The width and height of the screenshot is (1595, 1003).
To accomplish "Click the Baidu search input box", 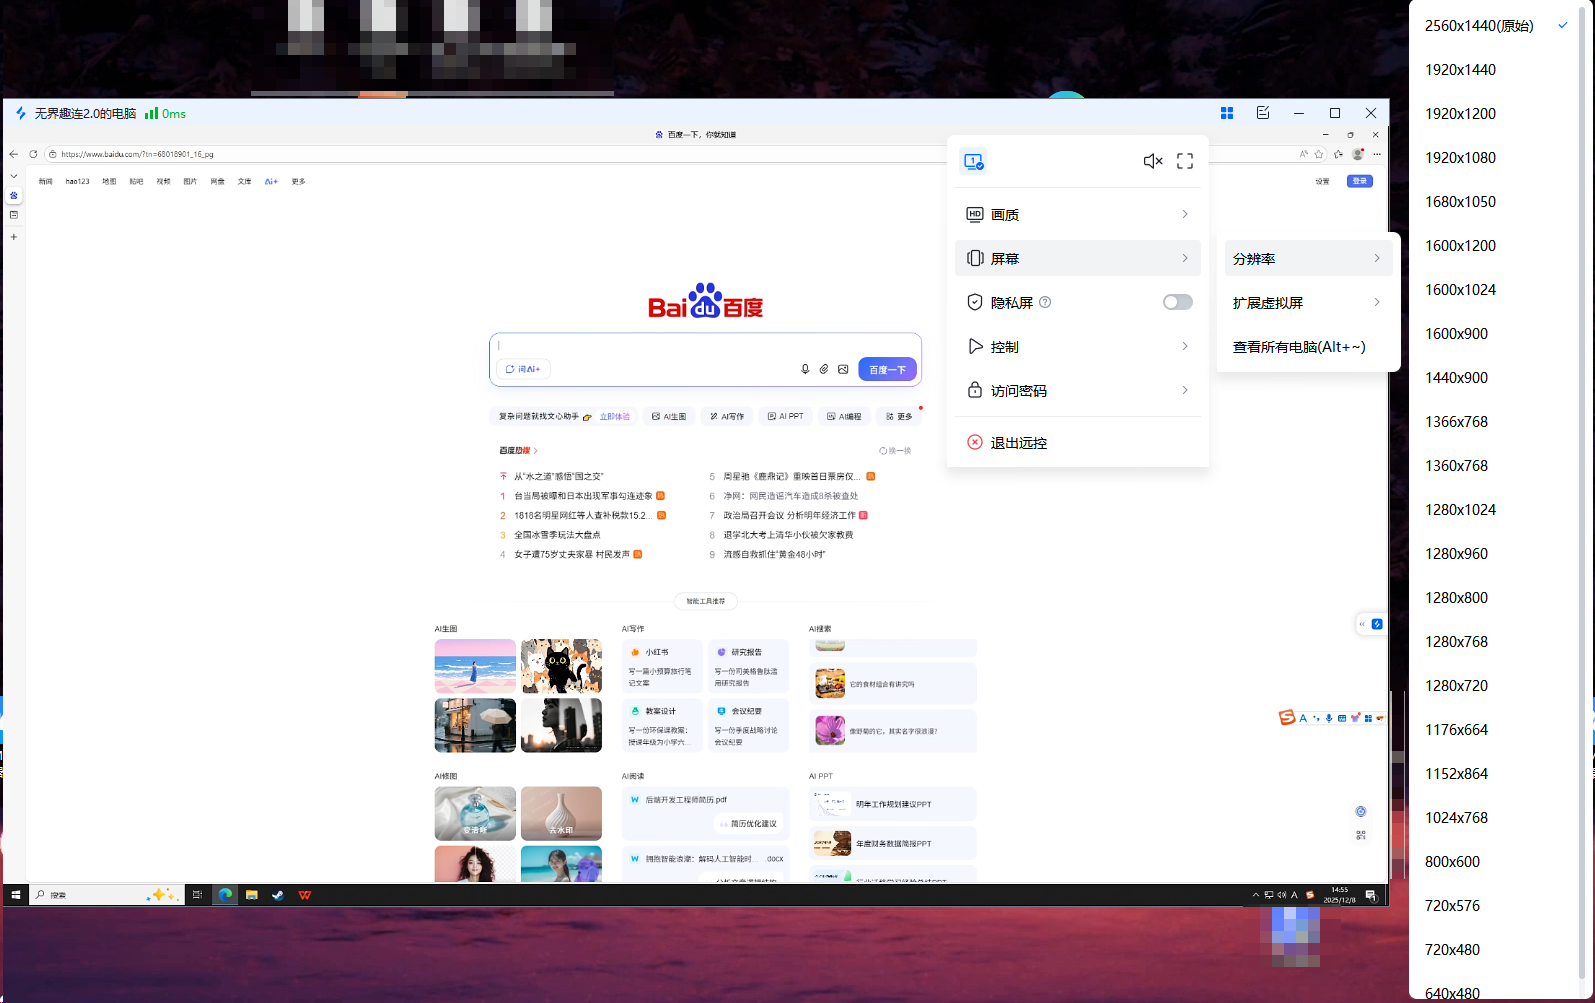I will tap(705, 346).
